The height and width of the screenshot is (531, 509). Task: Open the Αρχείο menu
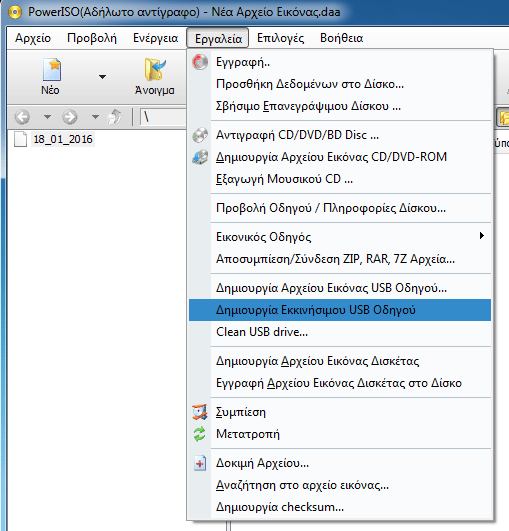pos(33,38)
